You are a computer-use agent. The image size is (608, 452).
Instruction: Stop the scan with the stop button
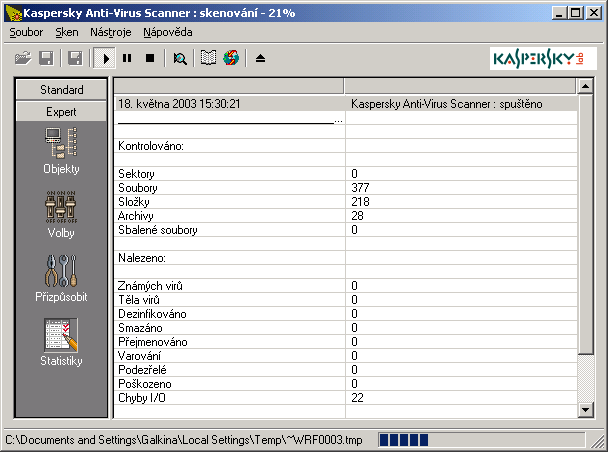pos(150,59)
